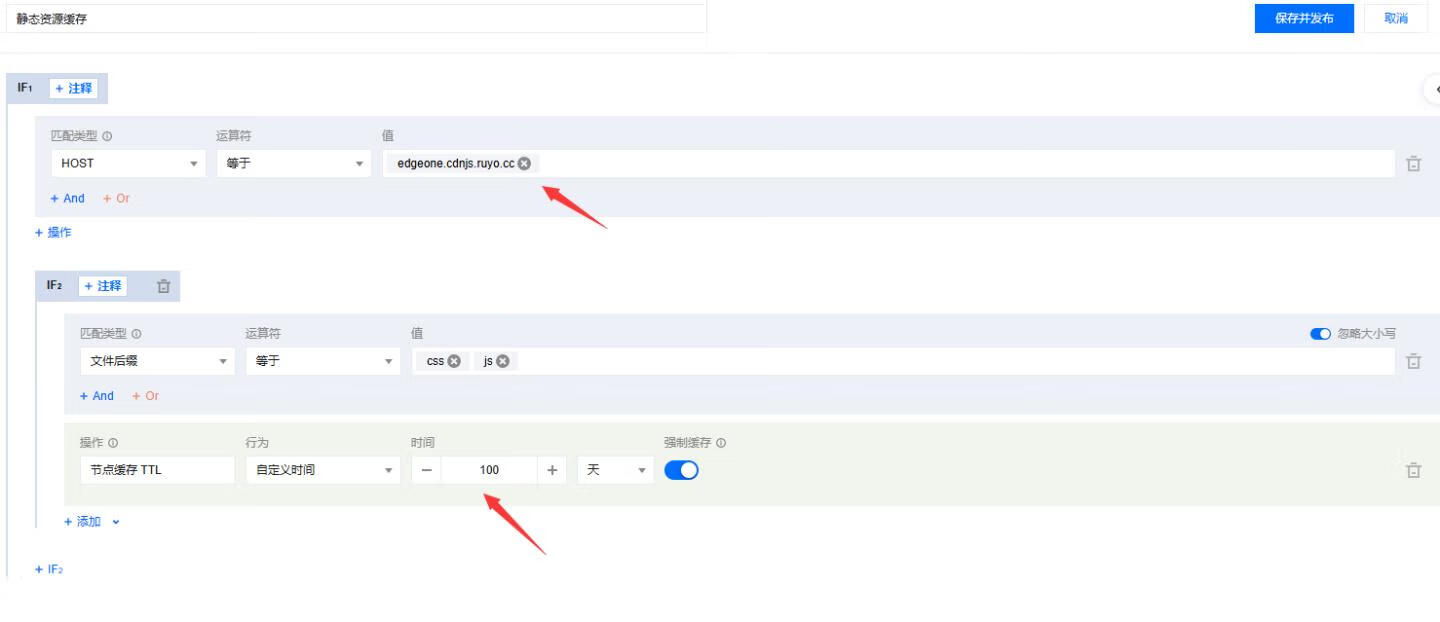
Task: Click the 取消 button
Action: [x=1395, y=19]
